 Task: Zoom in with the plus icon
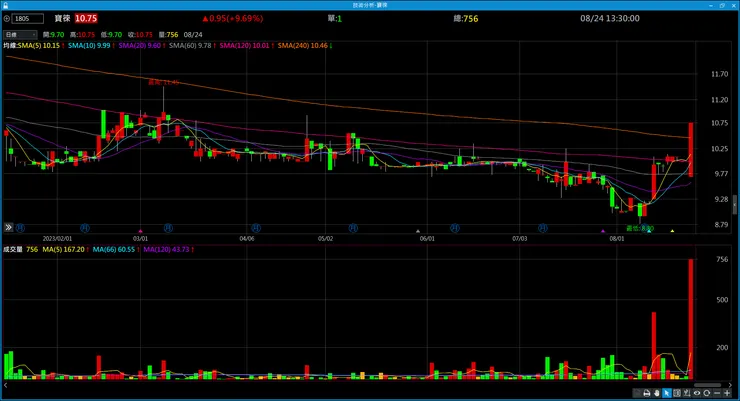tap(727, 393)
